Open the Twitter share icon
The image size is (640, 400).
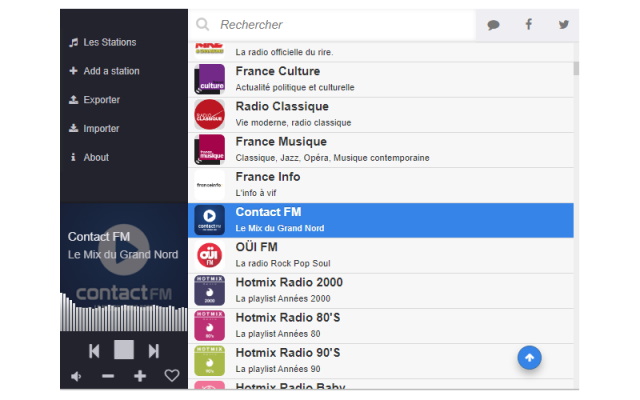(x=564, y=24)
